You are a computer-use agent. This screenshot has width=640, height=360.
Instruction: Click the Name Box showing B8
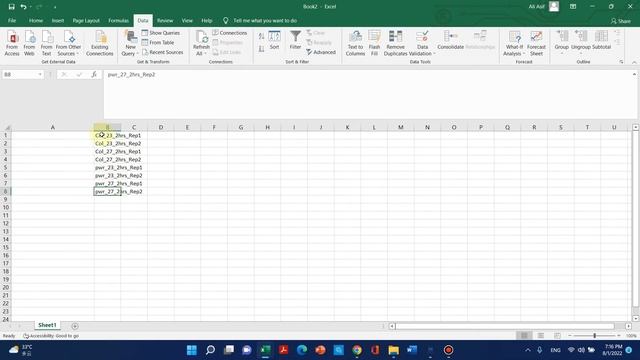click(x=20, y=74)
